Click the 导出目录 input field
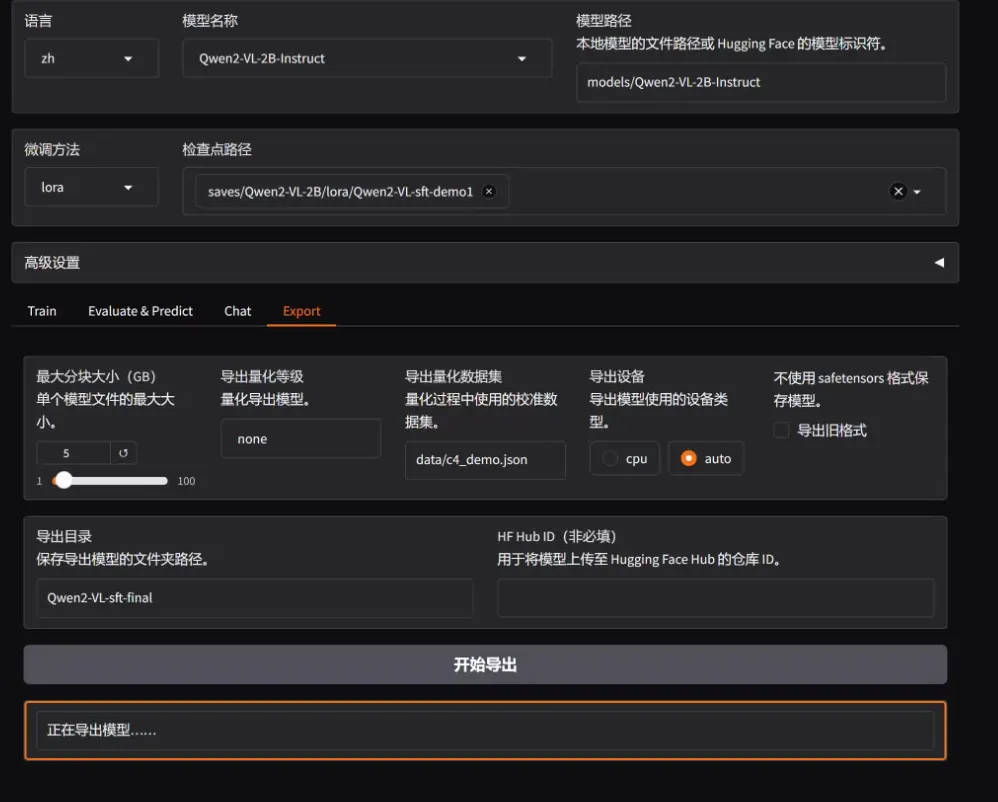Screen dimensions: 998x802 click(255, 598)
